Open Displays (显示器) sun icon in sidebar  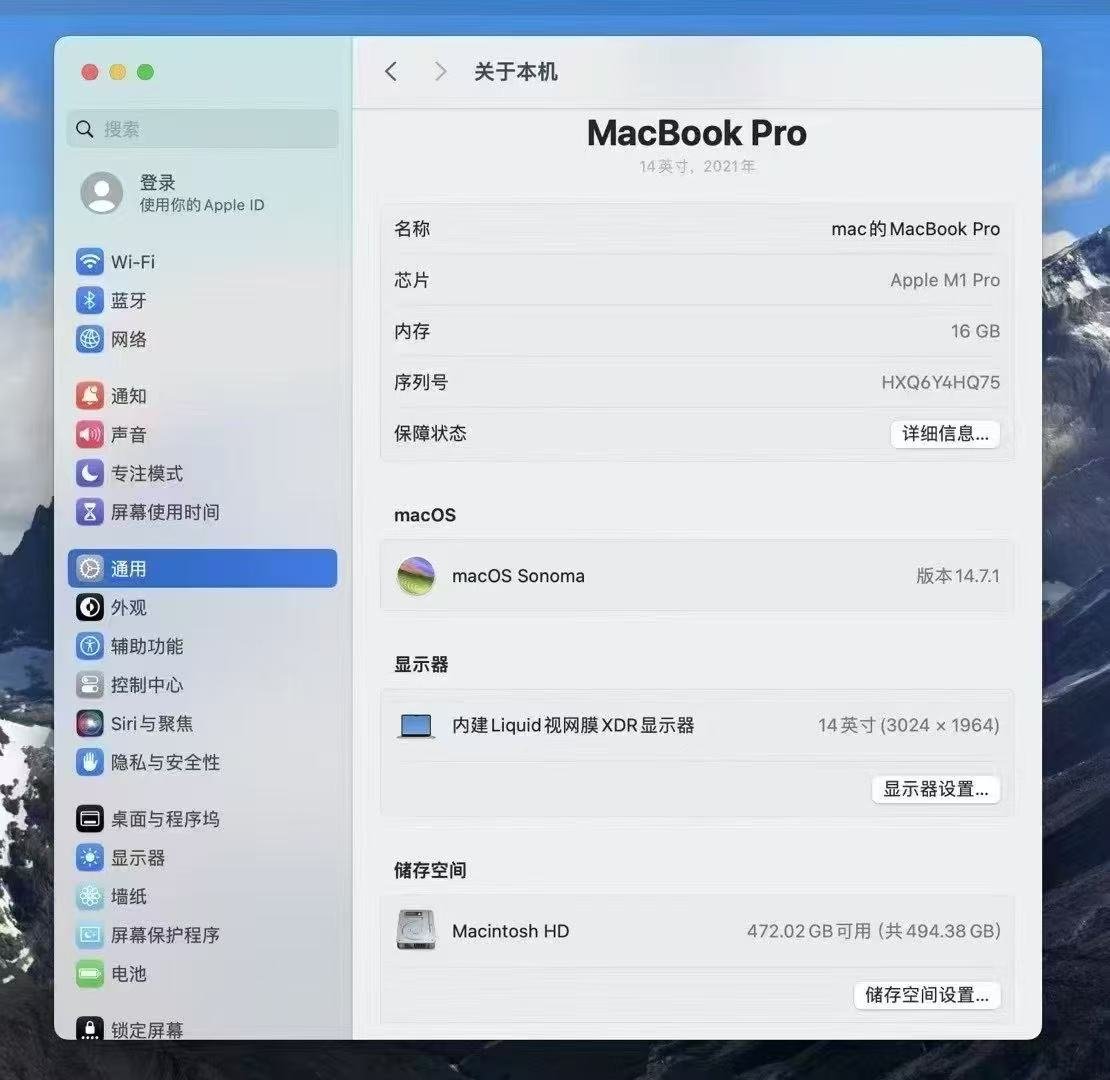tap(89, 858)
